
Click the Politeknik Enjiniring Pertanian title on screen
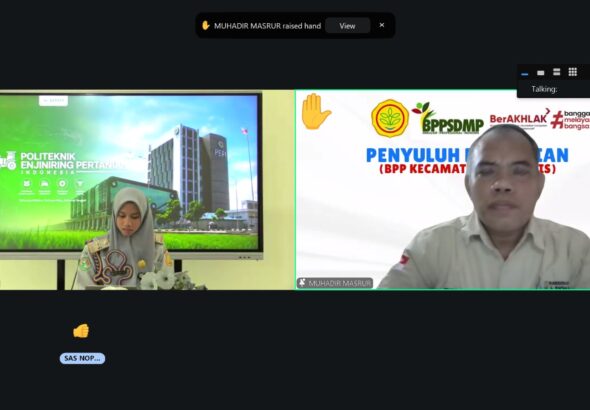pos(71,161)
